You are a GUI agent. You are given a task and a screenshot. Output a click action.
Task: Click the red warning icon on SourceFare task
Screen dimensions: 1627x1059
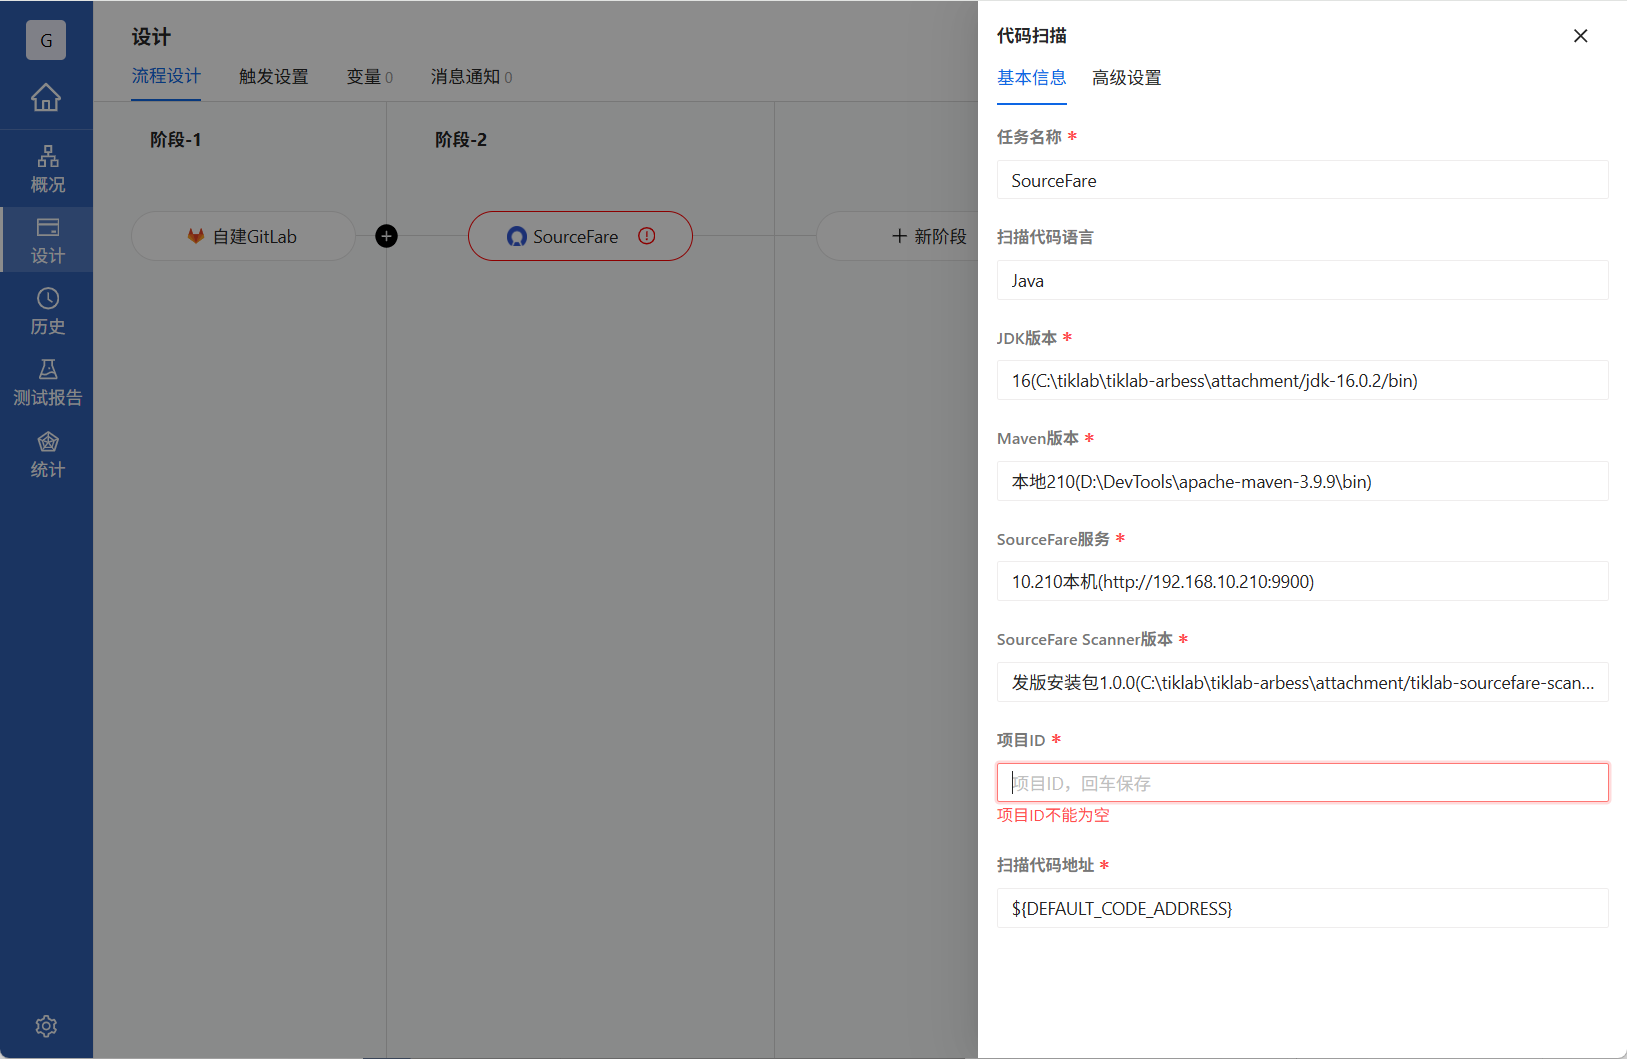pos(647,236)
